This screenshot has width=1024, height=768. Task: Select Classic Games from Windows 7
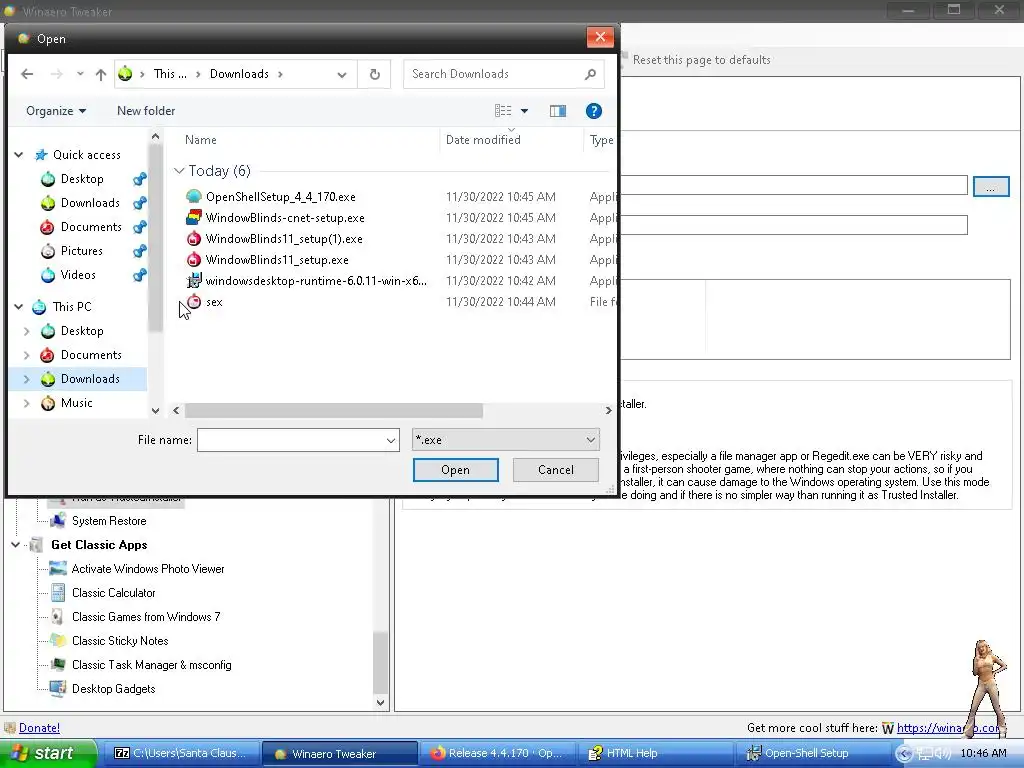click(146, 616)
